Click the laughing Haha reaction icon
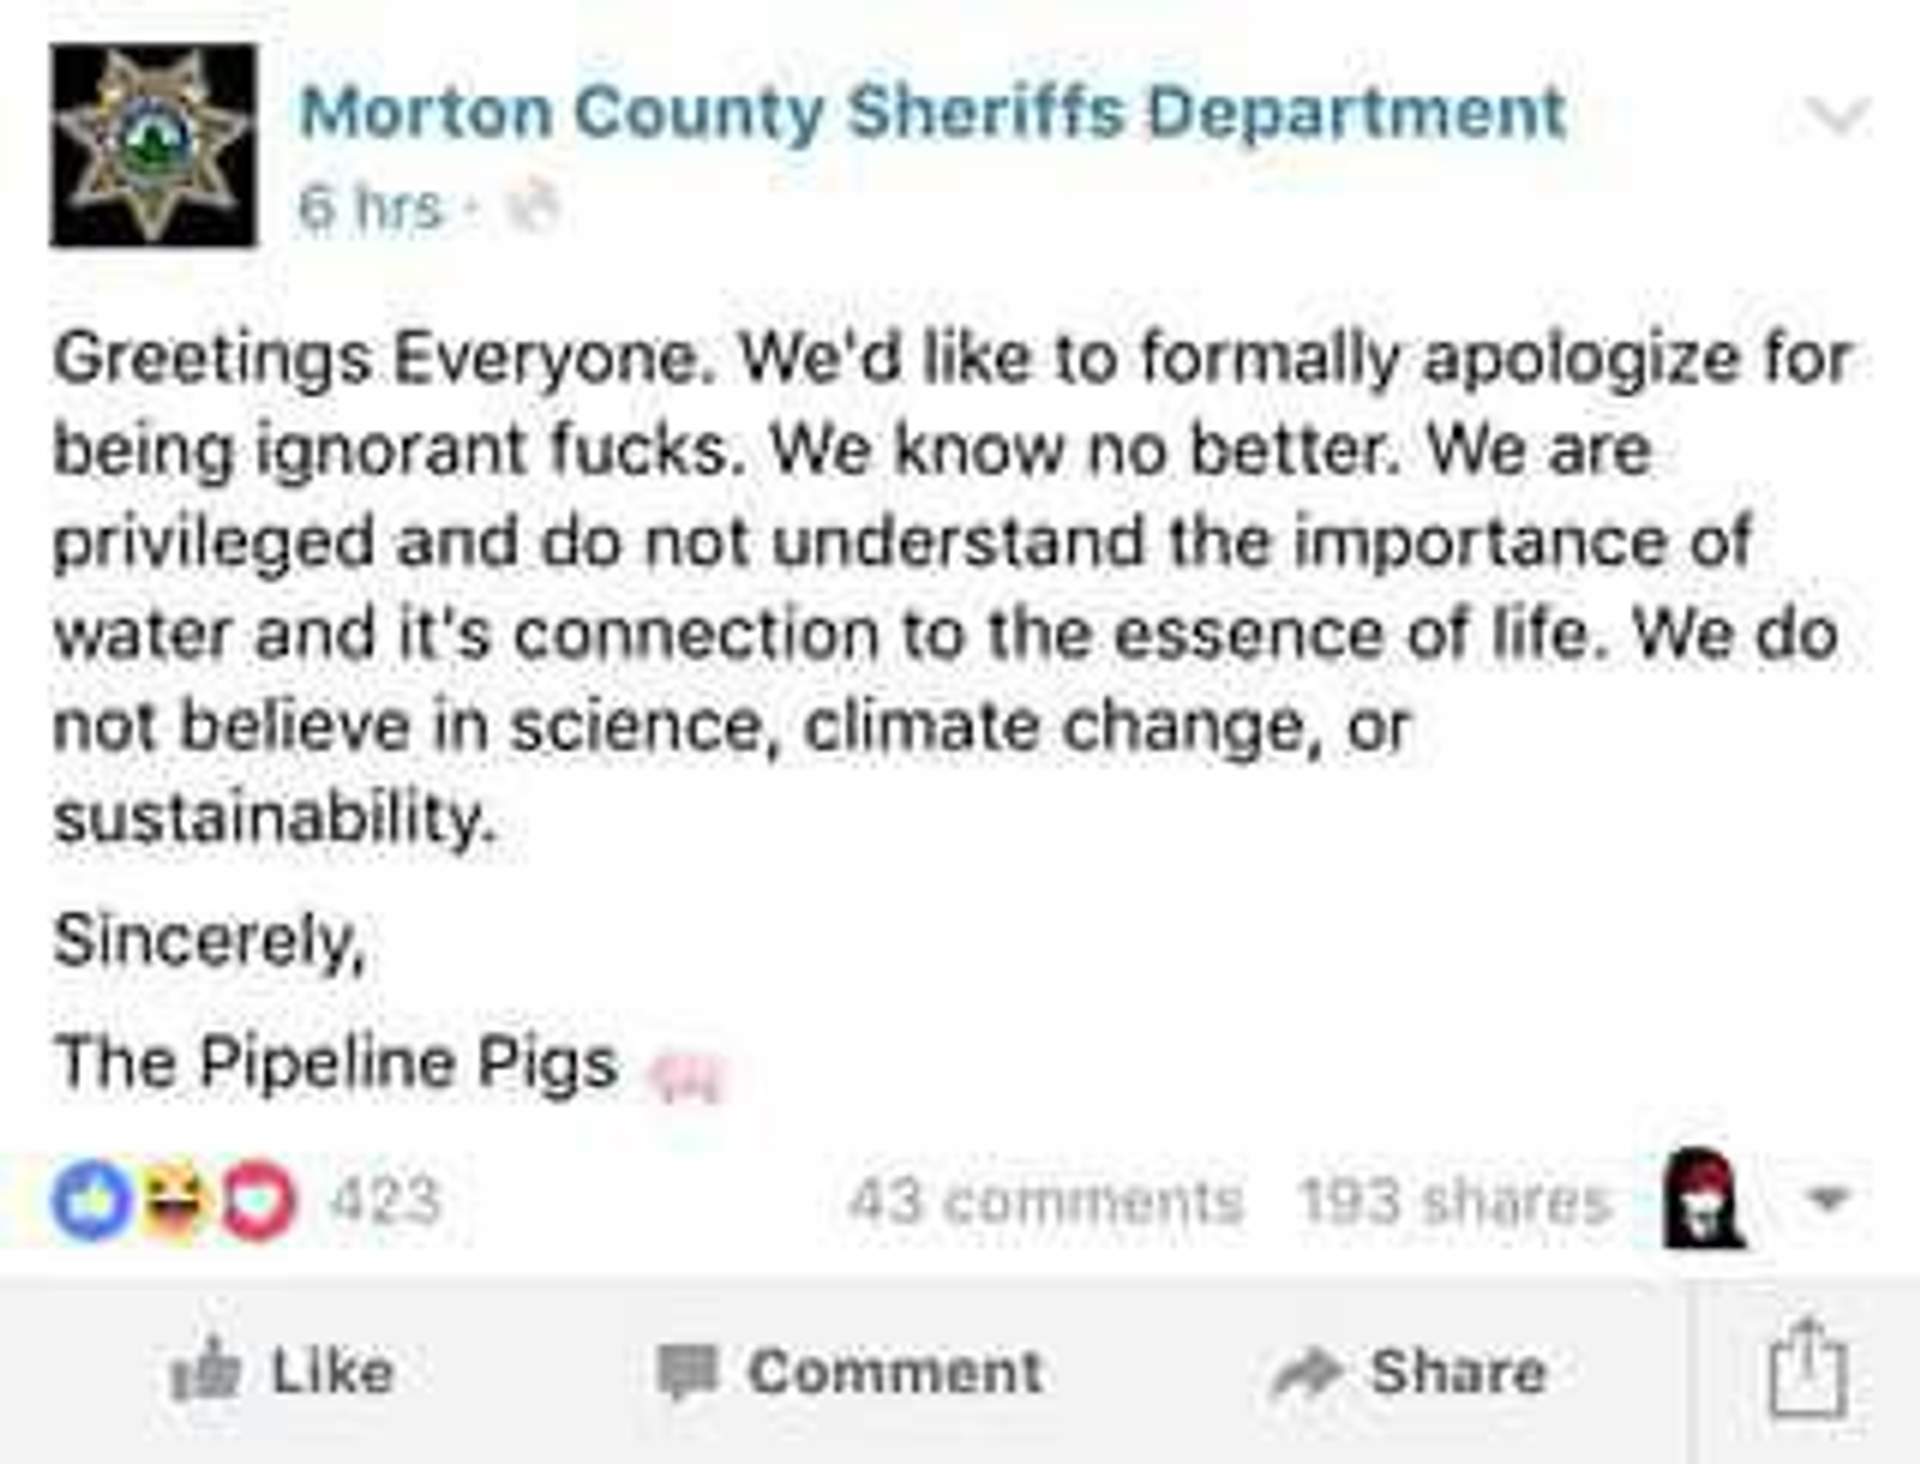 pos(176,1199)
